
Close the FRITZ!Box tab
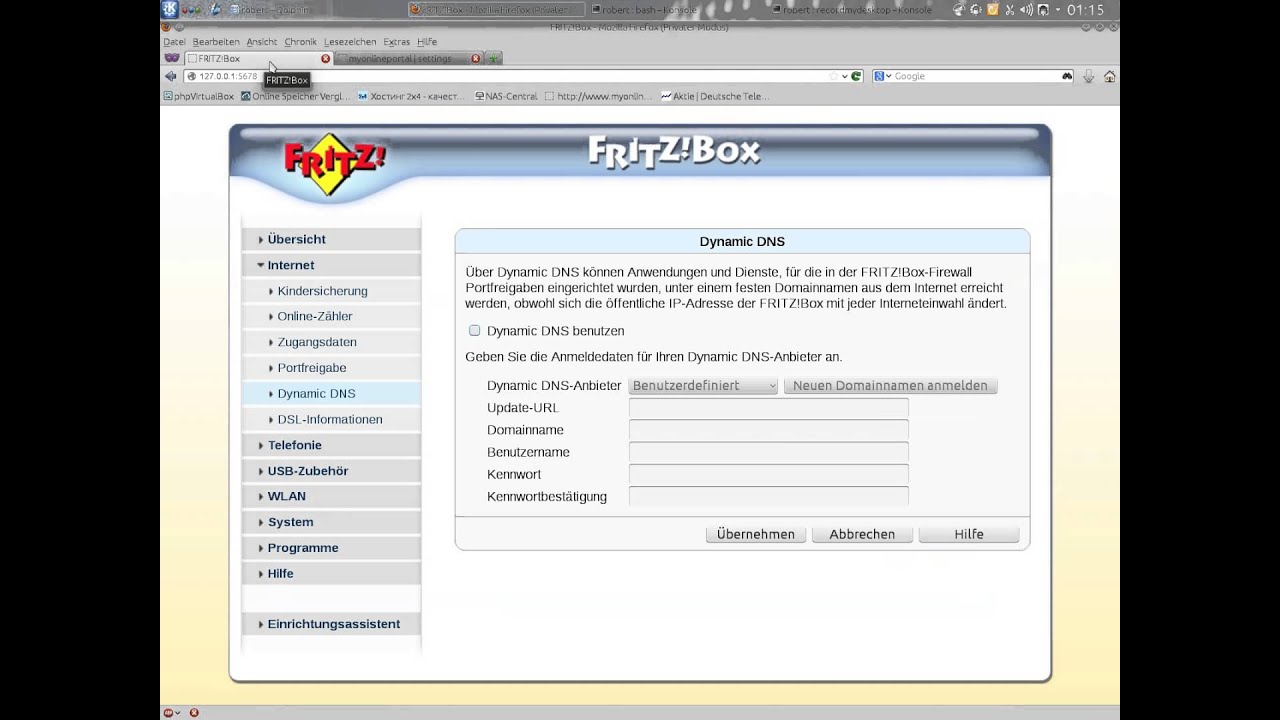[325, 59]
